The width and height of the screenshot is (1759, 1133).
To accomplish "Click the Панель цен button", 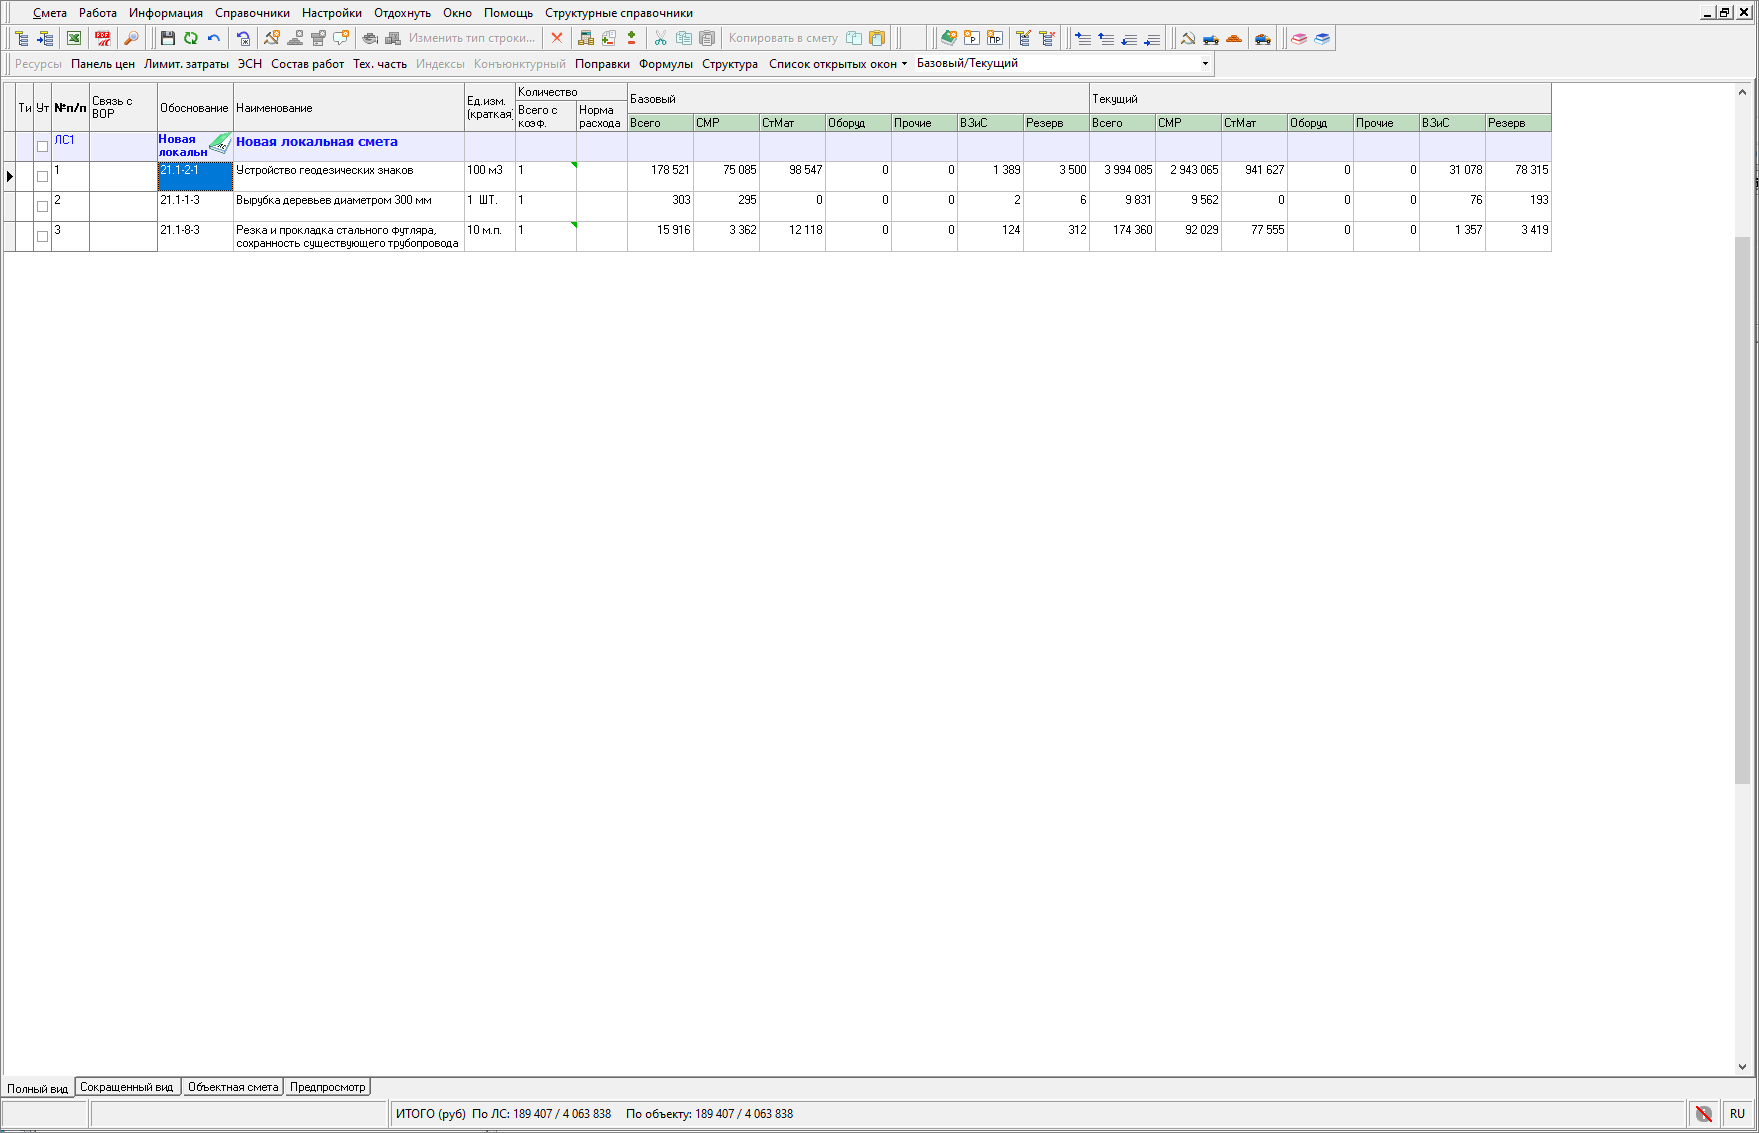I will click(x=102, y=64).
